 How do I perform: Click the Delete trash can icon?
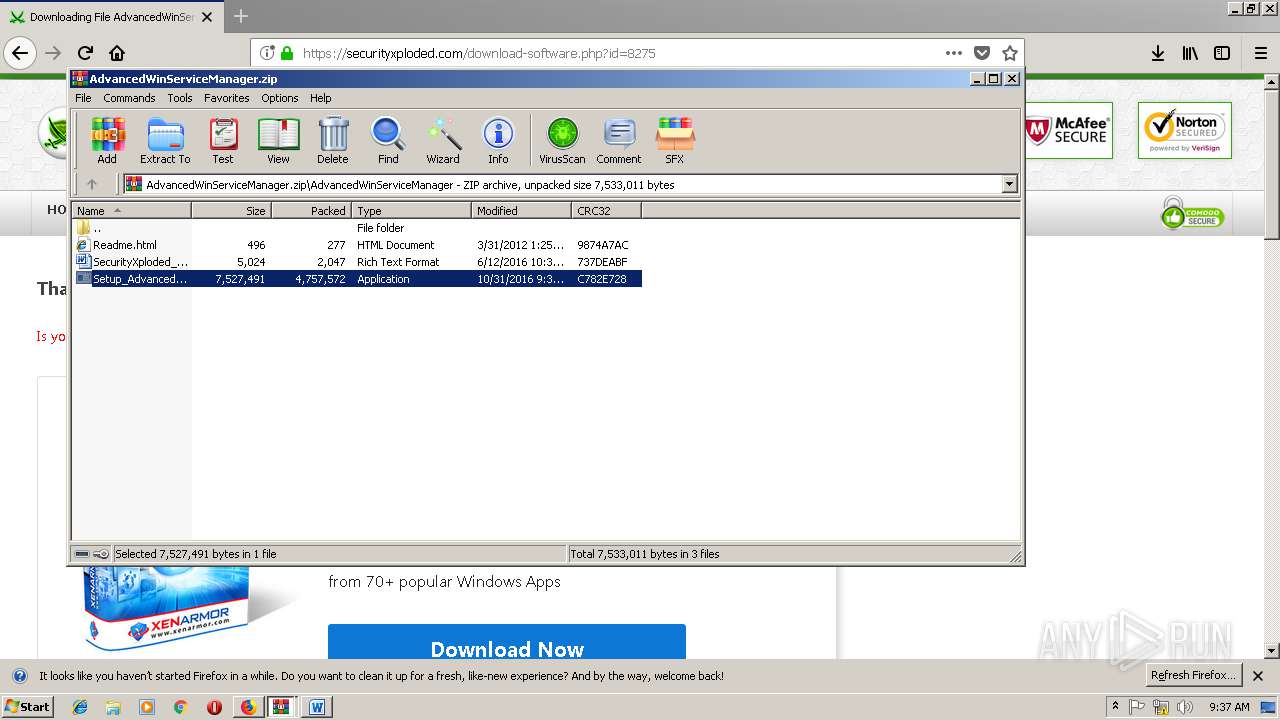tap(333, 140)
